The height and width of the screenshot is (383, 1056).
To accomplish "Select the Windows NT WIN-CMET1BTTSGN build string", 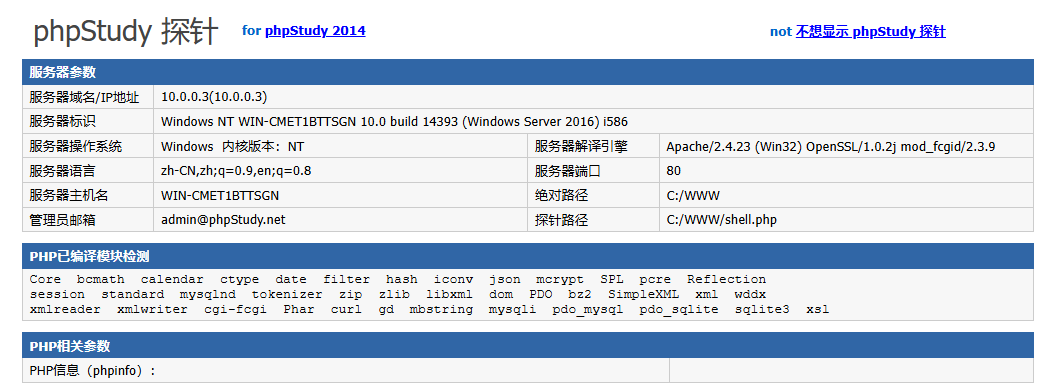I will pos(395,122).
